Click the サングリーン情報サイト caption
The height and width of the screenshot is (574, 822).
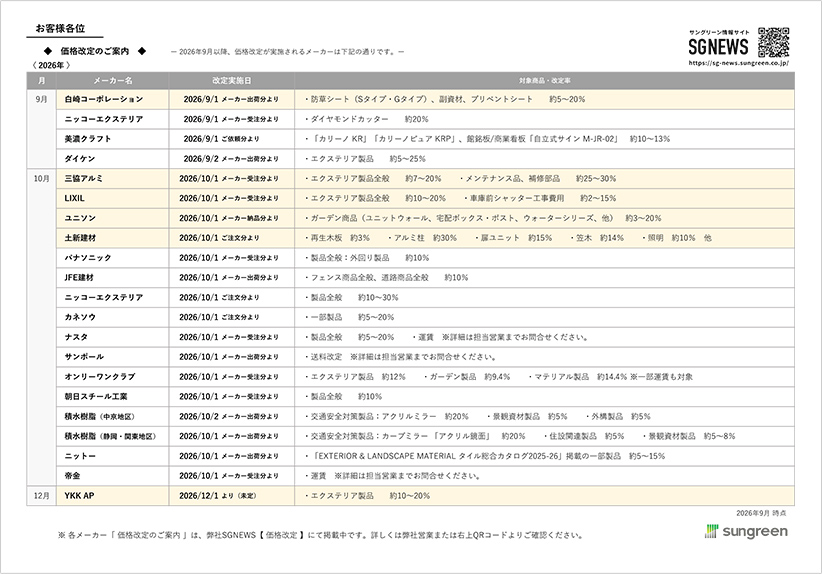[719, 33]
